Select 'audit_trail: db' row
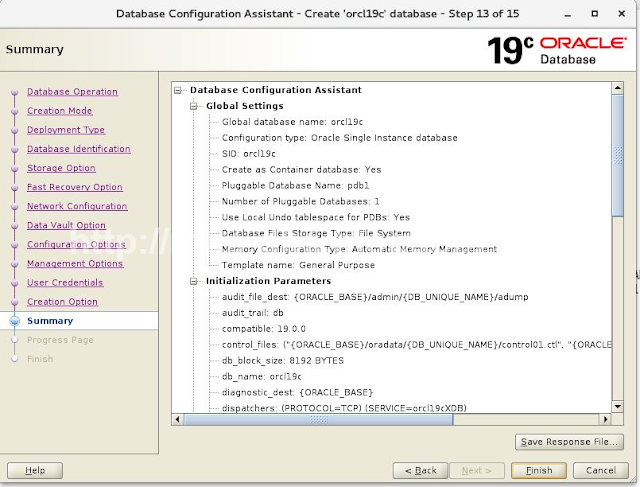The width and height of the screenshot is (640, 487). (253, 313)
